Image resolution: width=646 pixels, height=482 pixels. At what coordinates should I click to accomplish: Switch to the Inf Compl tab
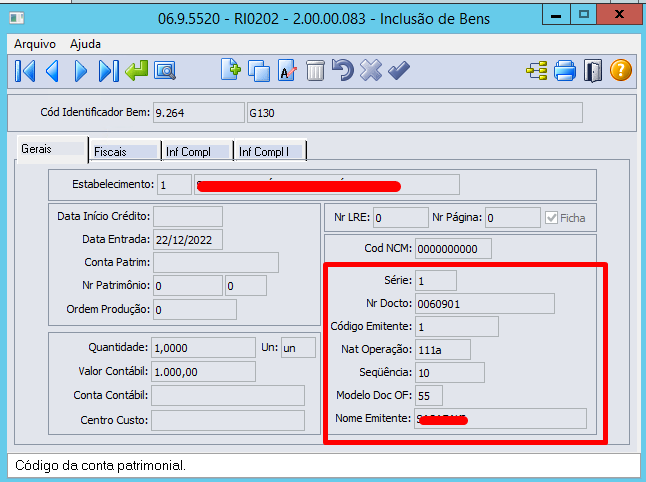click(x=197, y=152)
